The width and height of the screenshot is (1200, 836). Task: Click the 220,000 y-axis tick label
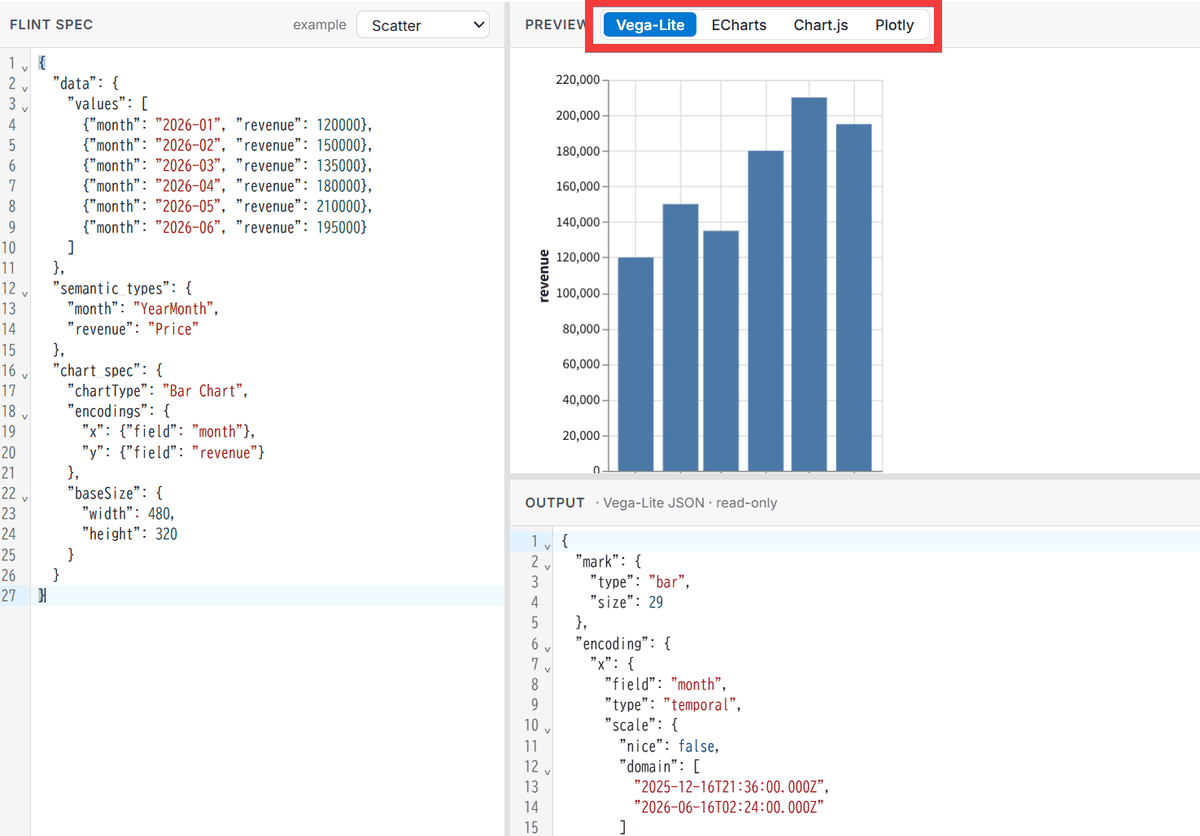click(x=576, y=80)
